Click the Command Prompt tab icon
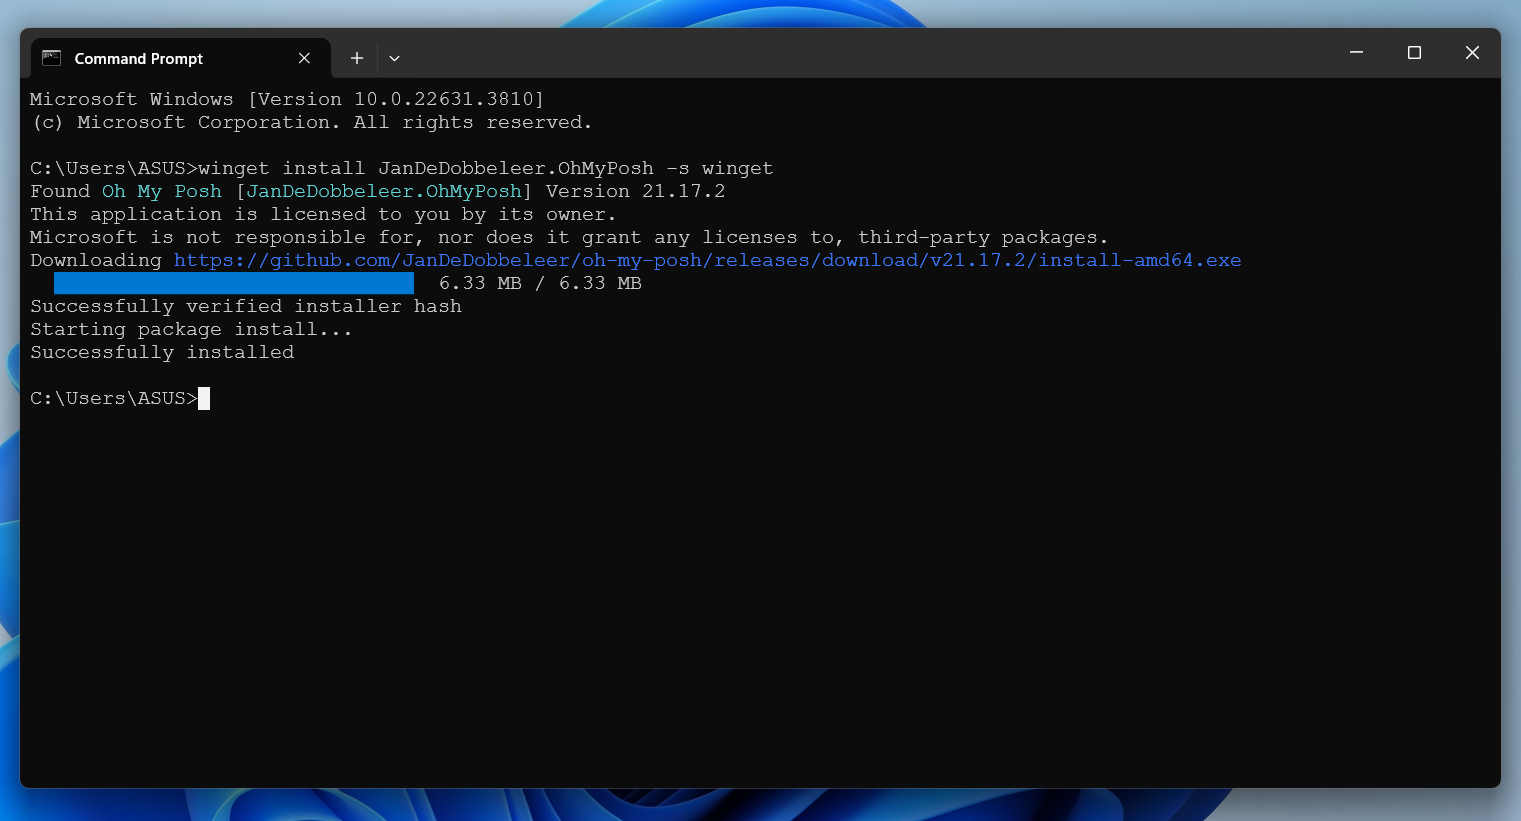 click(x=52, y=58)
